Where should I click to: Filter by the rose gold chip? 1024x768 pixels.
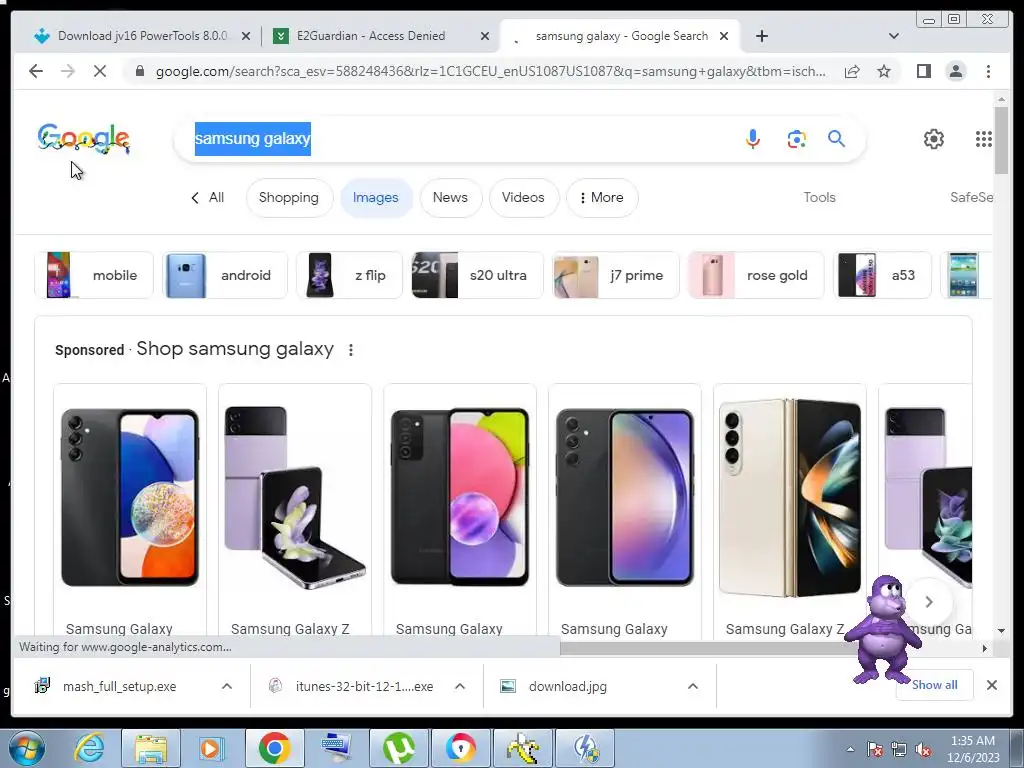756,275
